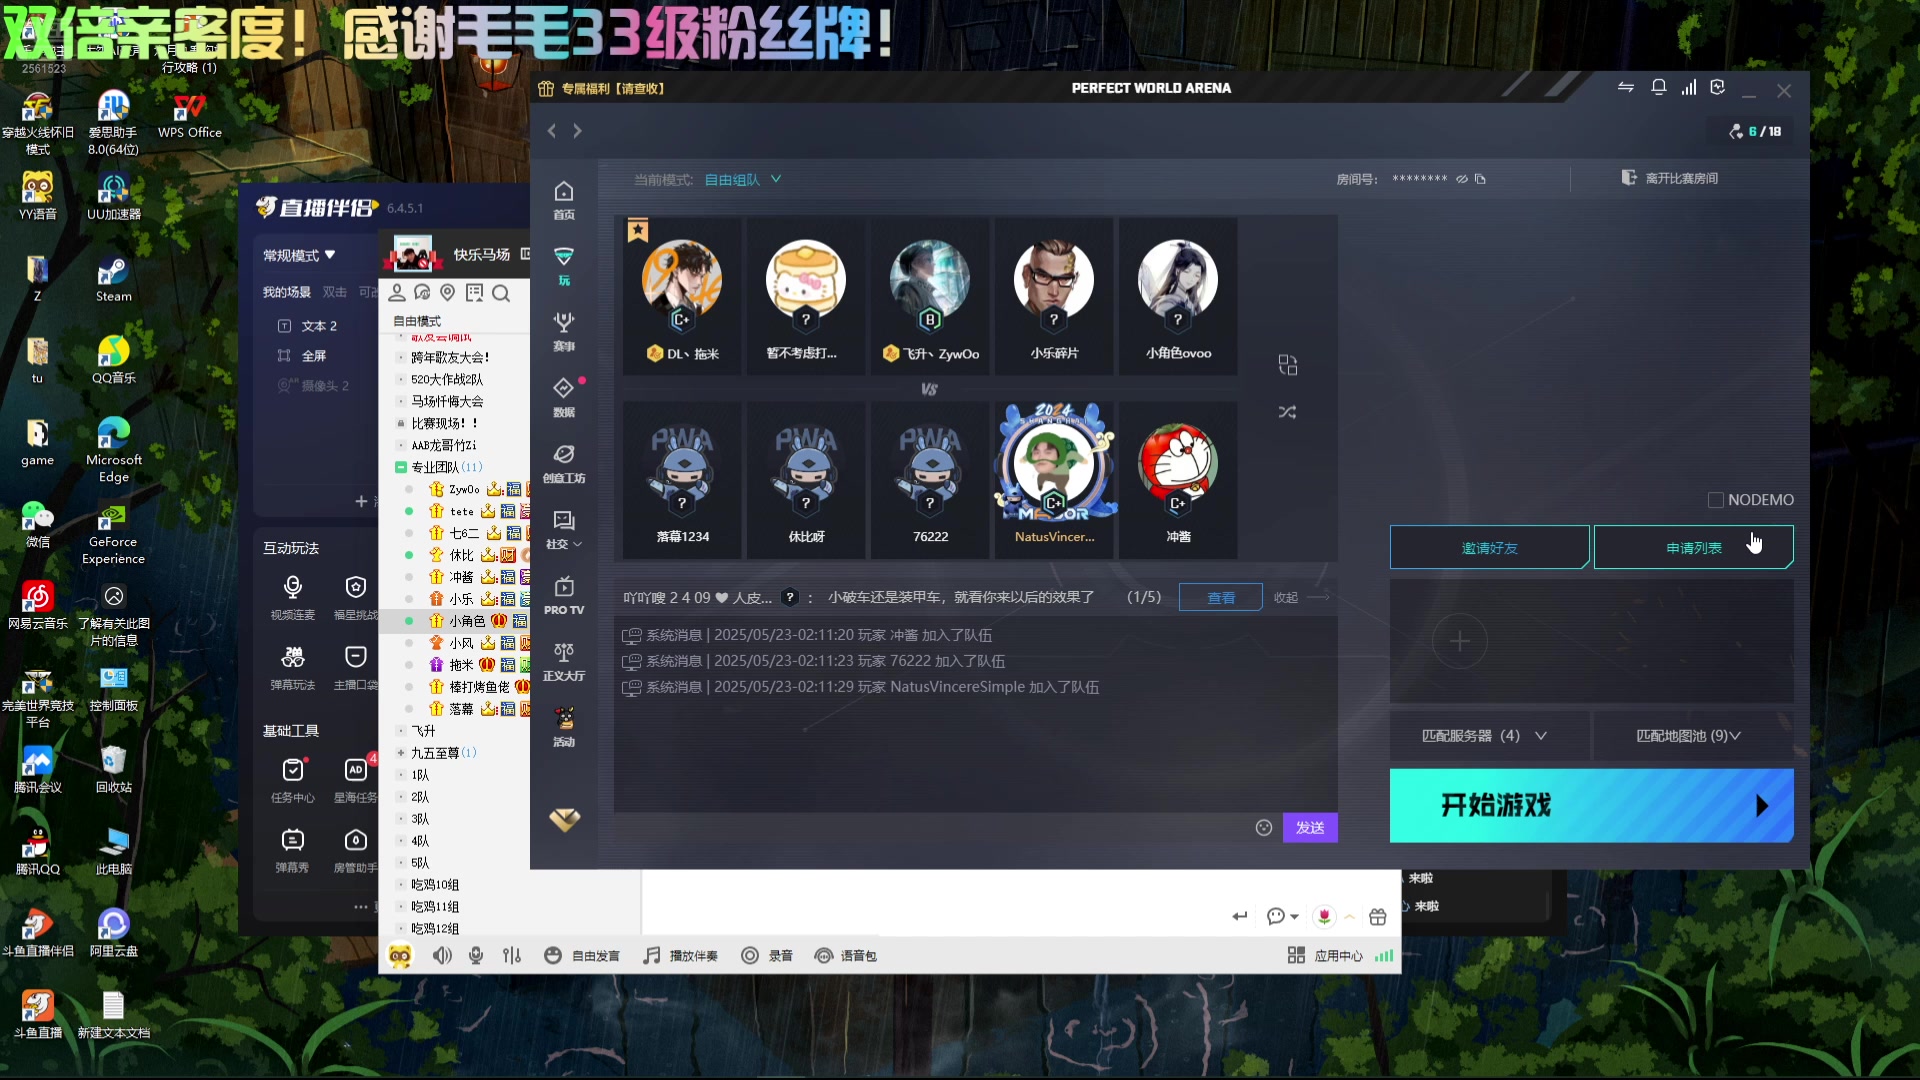Viewport: 1920px width, 1080px height.
Task: Open the audio mixer sliders icon in YY
Action: coord(512,956)
